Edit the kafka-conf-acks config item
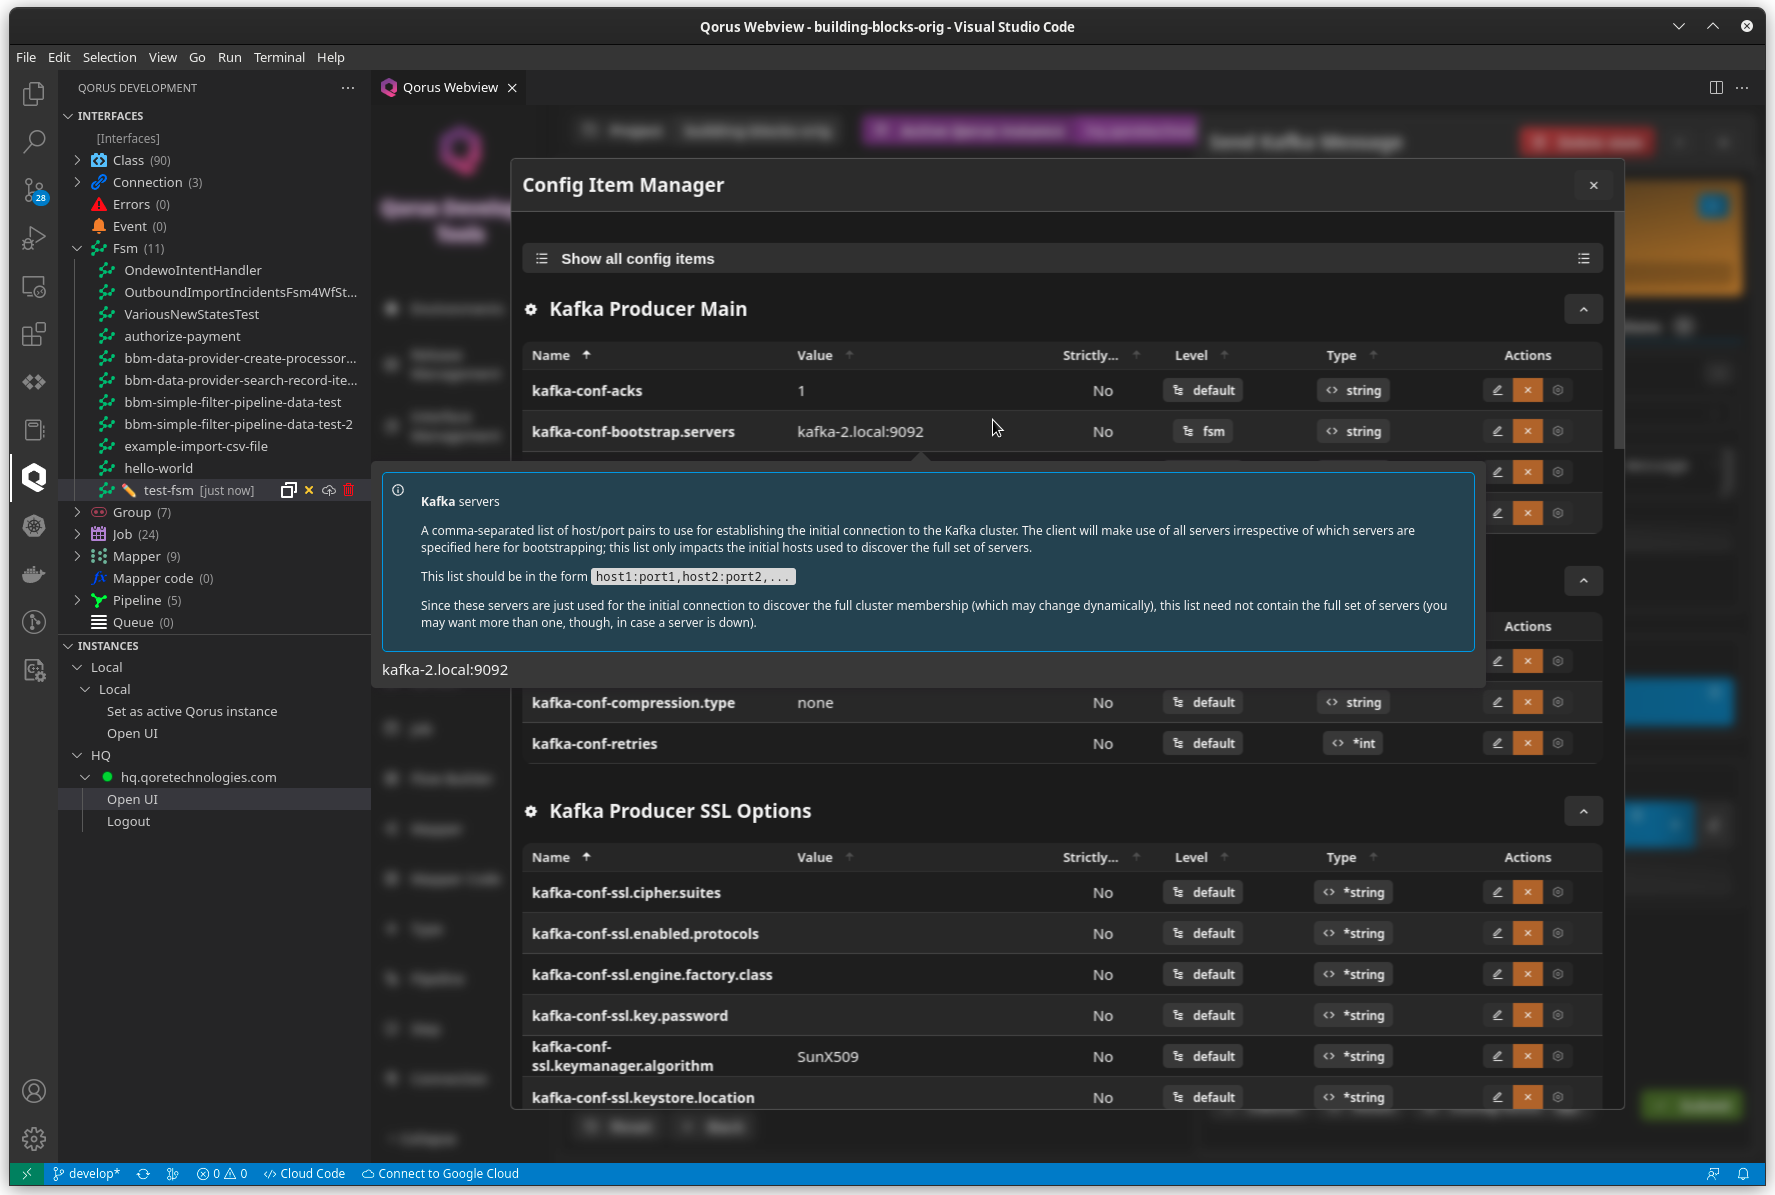Screen dimensions: 1775x1195 point(1497,391)
